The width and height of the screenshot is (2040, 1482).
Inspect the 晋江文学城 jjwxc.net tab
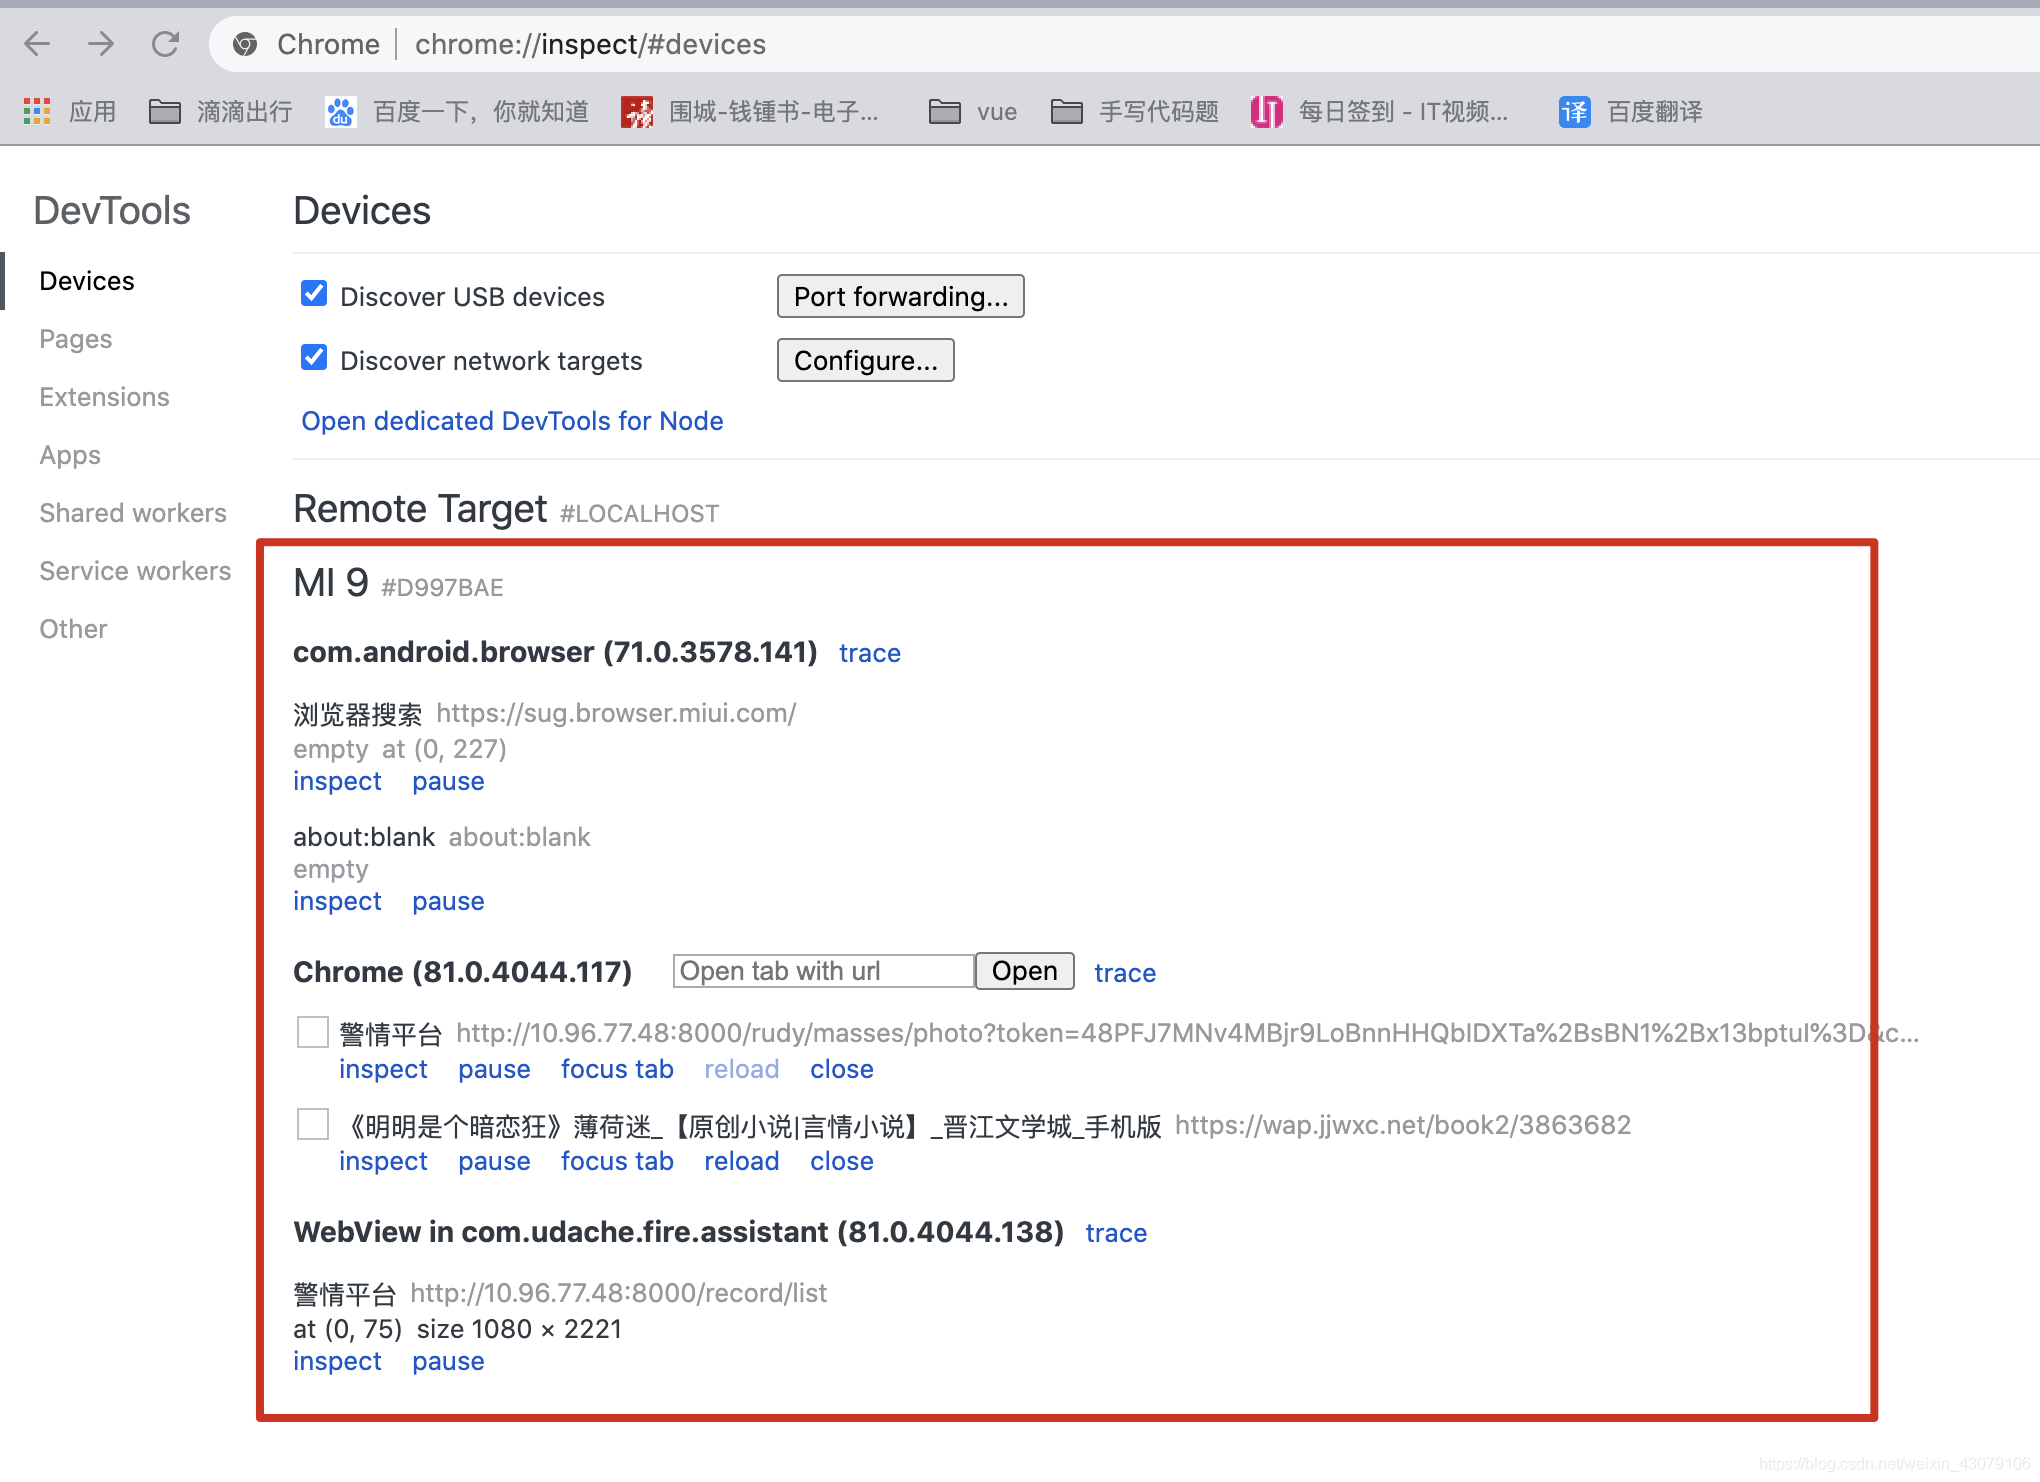(383, 1161)
